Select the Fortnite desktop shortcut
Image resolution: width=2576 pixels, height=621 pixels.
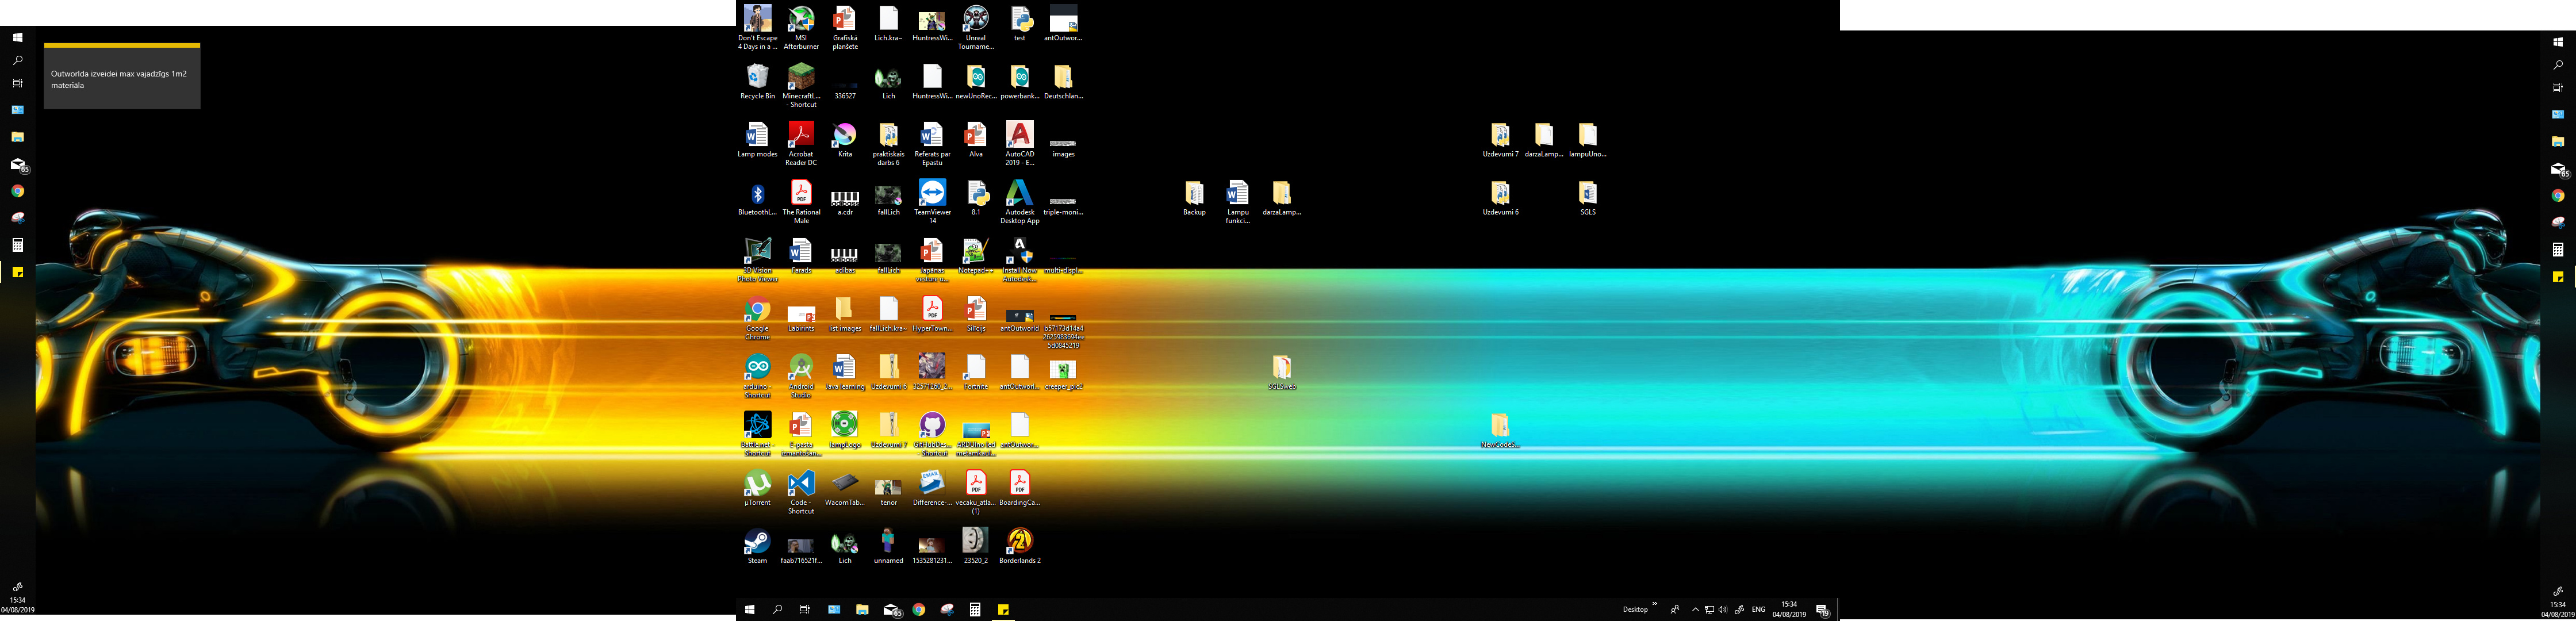pyautogui.click(x=976, y=372)
